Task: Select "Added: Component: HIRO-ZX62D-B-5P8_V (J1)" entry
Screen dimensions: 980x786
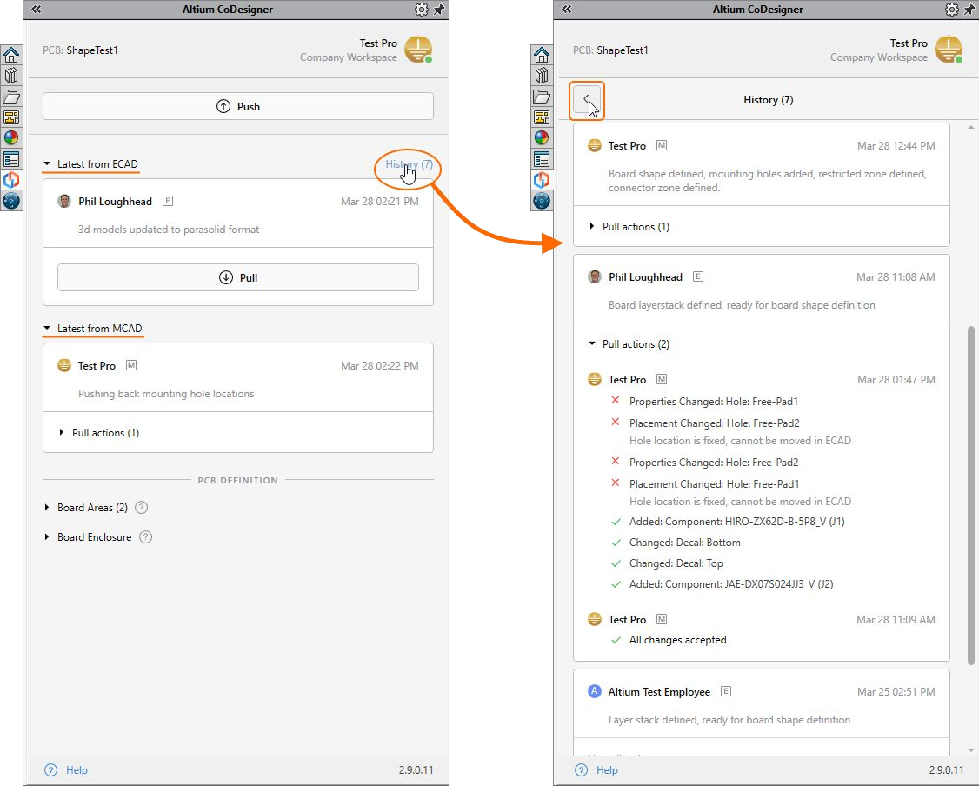Action: point(737,521)
